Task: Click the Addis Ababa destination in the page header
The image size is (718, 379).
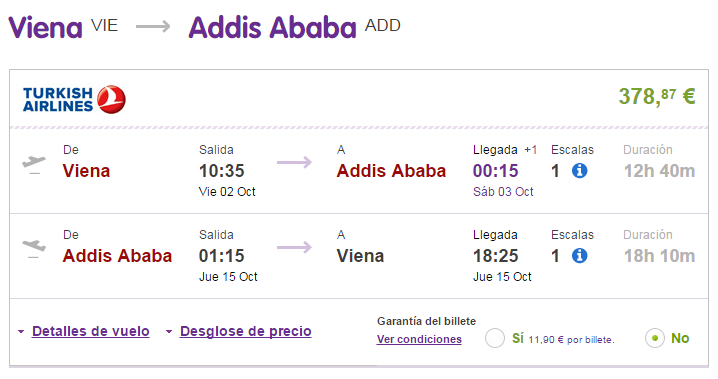Action: [x=272, y=27]
